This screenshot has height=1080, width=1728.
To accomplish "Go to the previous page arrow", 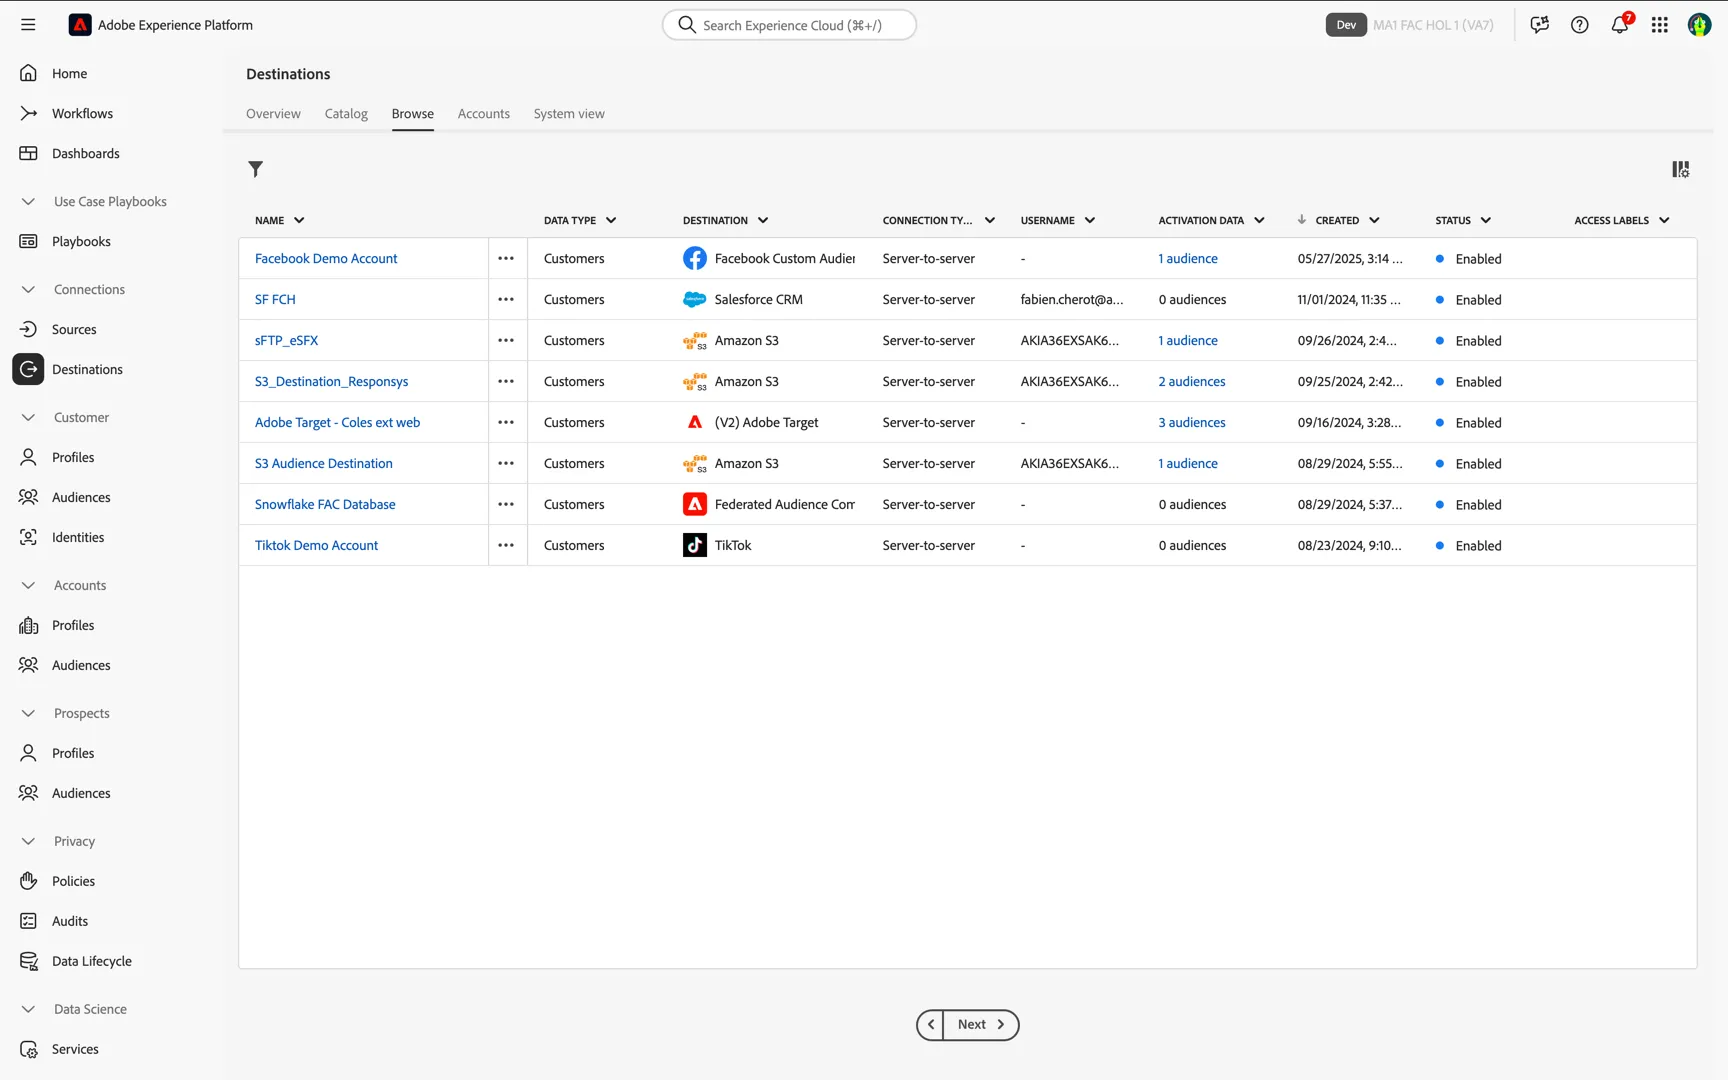I will (931, 1024).
